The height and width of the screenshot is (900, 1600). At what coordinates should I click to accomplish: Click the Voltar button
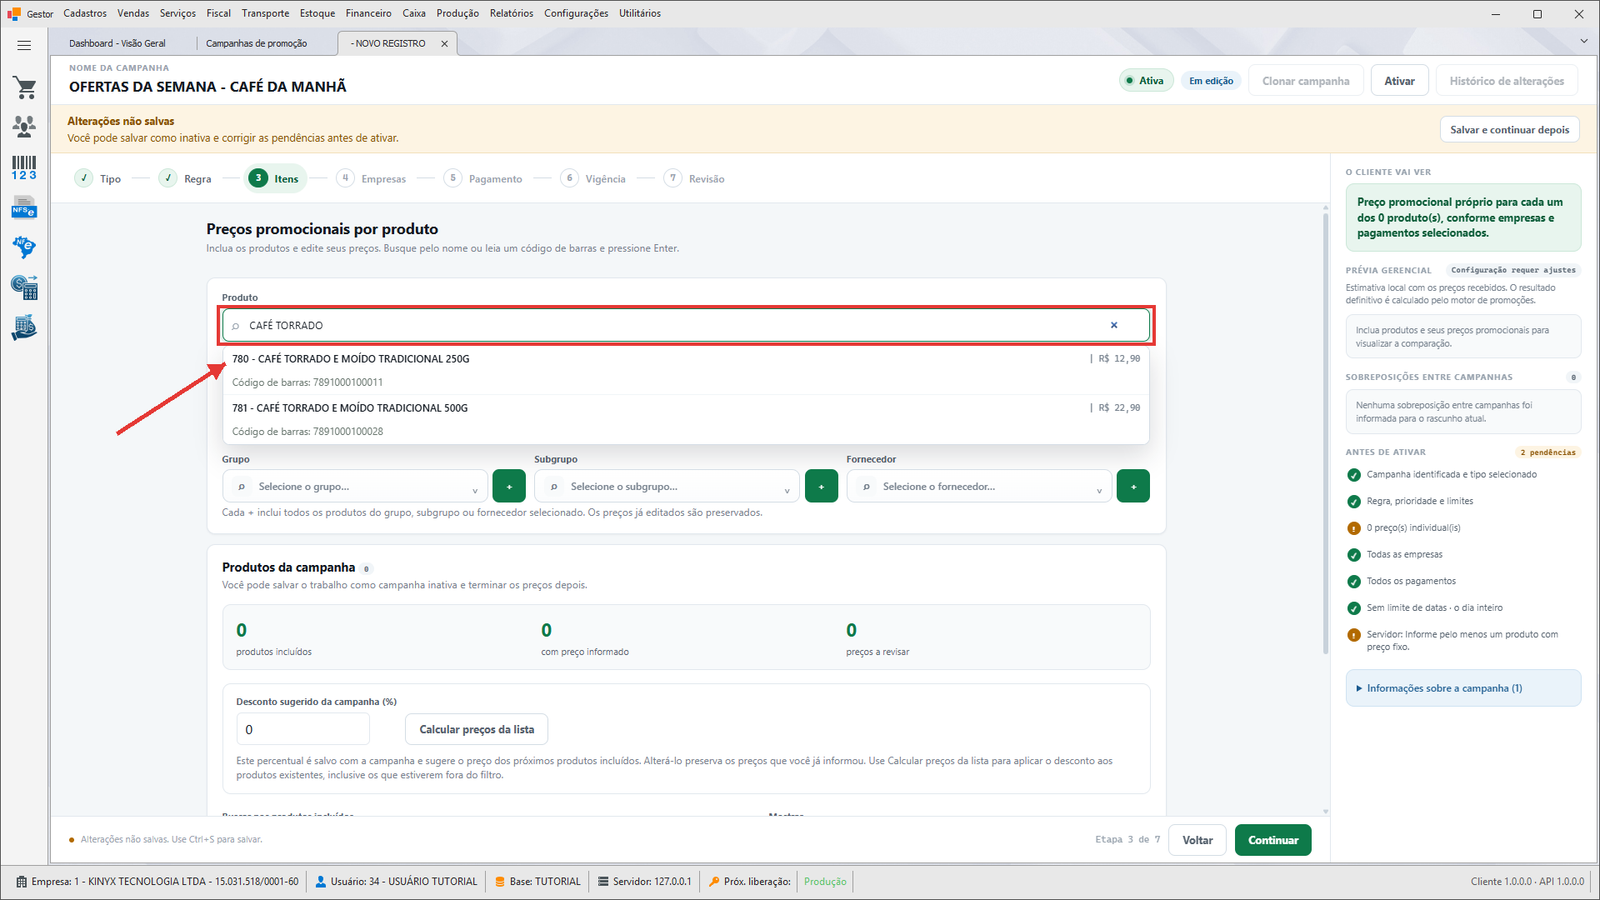coord(1197,840)
